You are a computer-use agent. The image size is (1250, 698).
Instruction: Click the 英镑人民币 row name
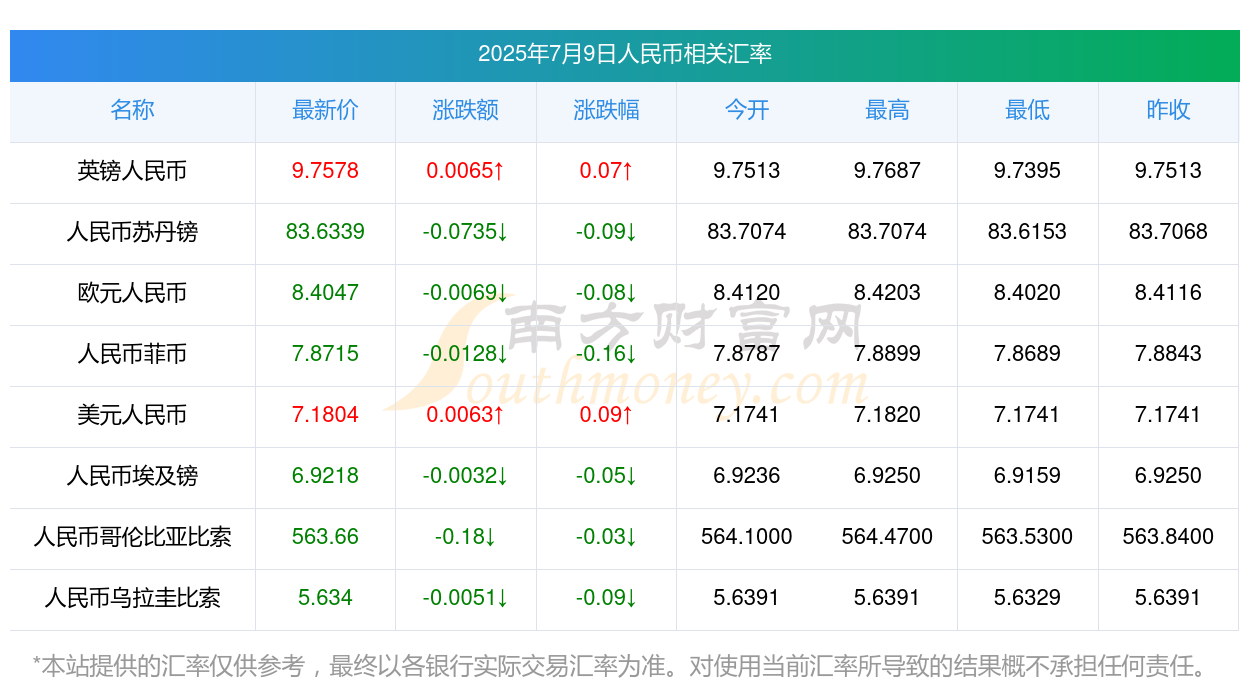tap(132, 171)
